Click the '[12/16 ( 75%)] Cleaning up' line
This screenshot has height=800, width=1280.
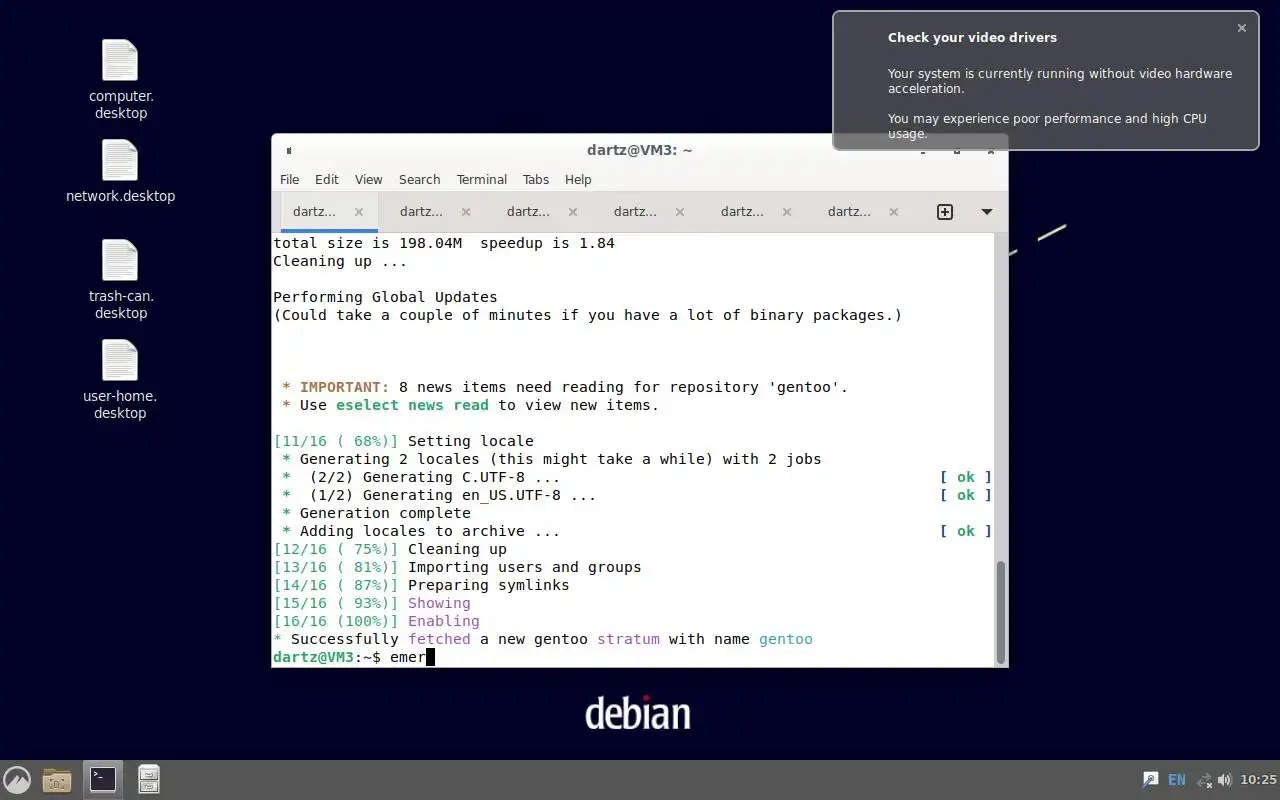(390, 549)
